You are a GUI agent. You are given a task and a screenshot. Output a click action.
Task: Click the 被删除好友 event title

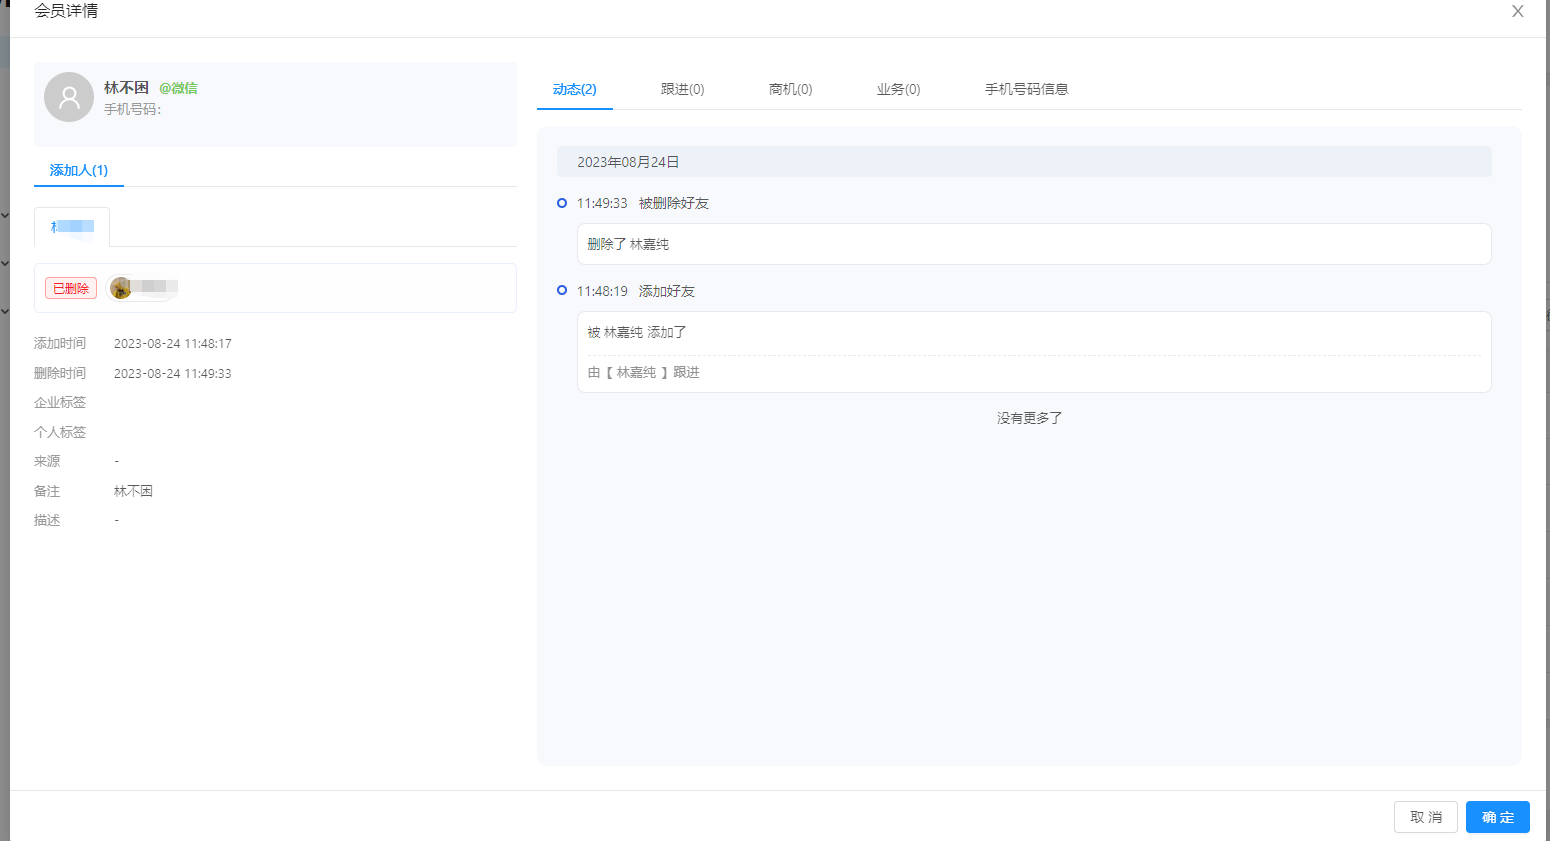click(674, 203)
